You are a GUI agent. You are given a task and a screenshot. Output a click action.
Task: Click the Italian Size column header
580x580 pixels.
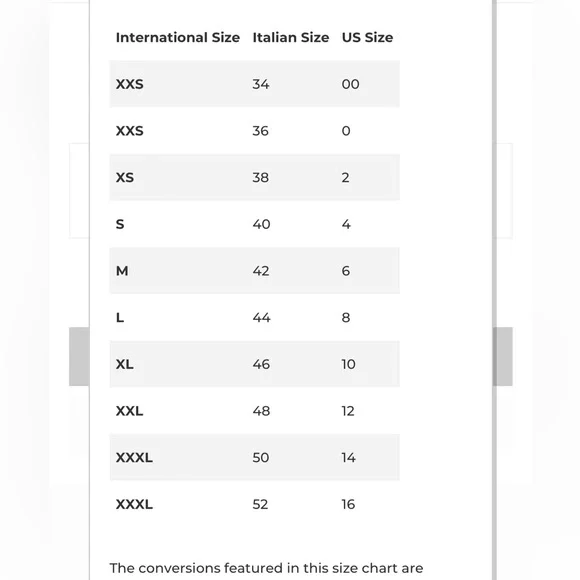[x=291, y=37]
